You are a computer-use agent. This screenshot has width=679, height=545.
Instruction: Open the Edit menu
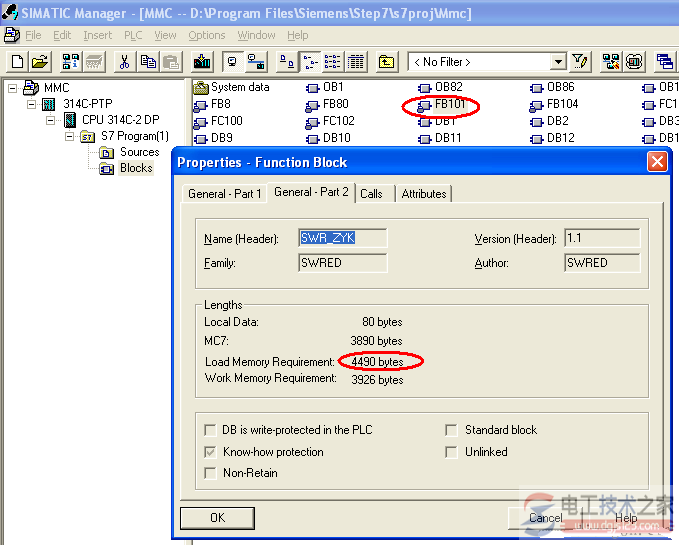(62, 35)
